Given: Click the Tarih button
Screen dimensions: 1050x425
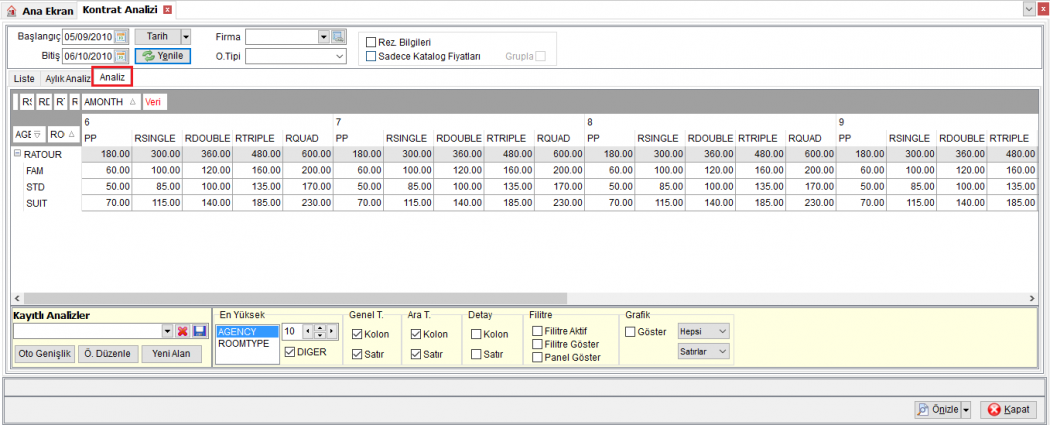Looking at the screenshot, I should pyautogui.click(x=157, y=37).
